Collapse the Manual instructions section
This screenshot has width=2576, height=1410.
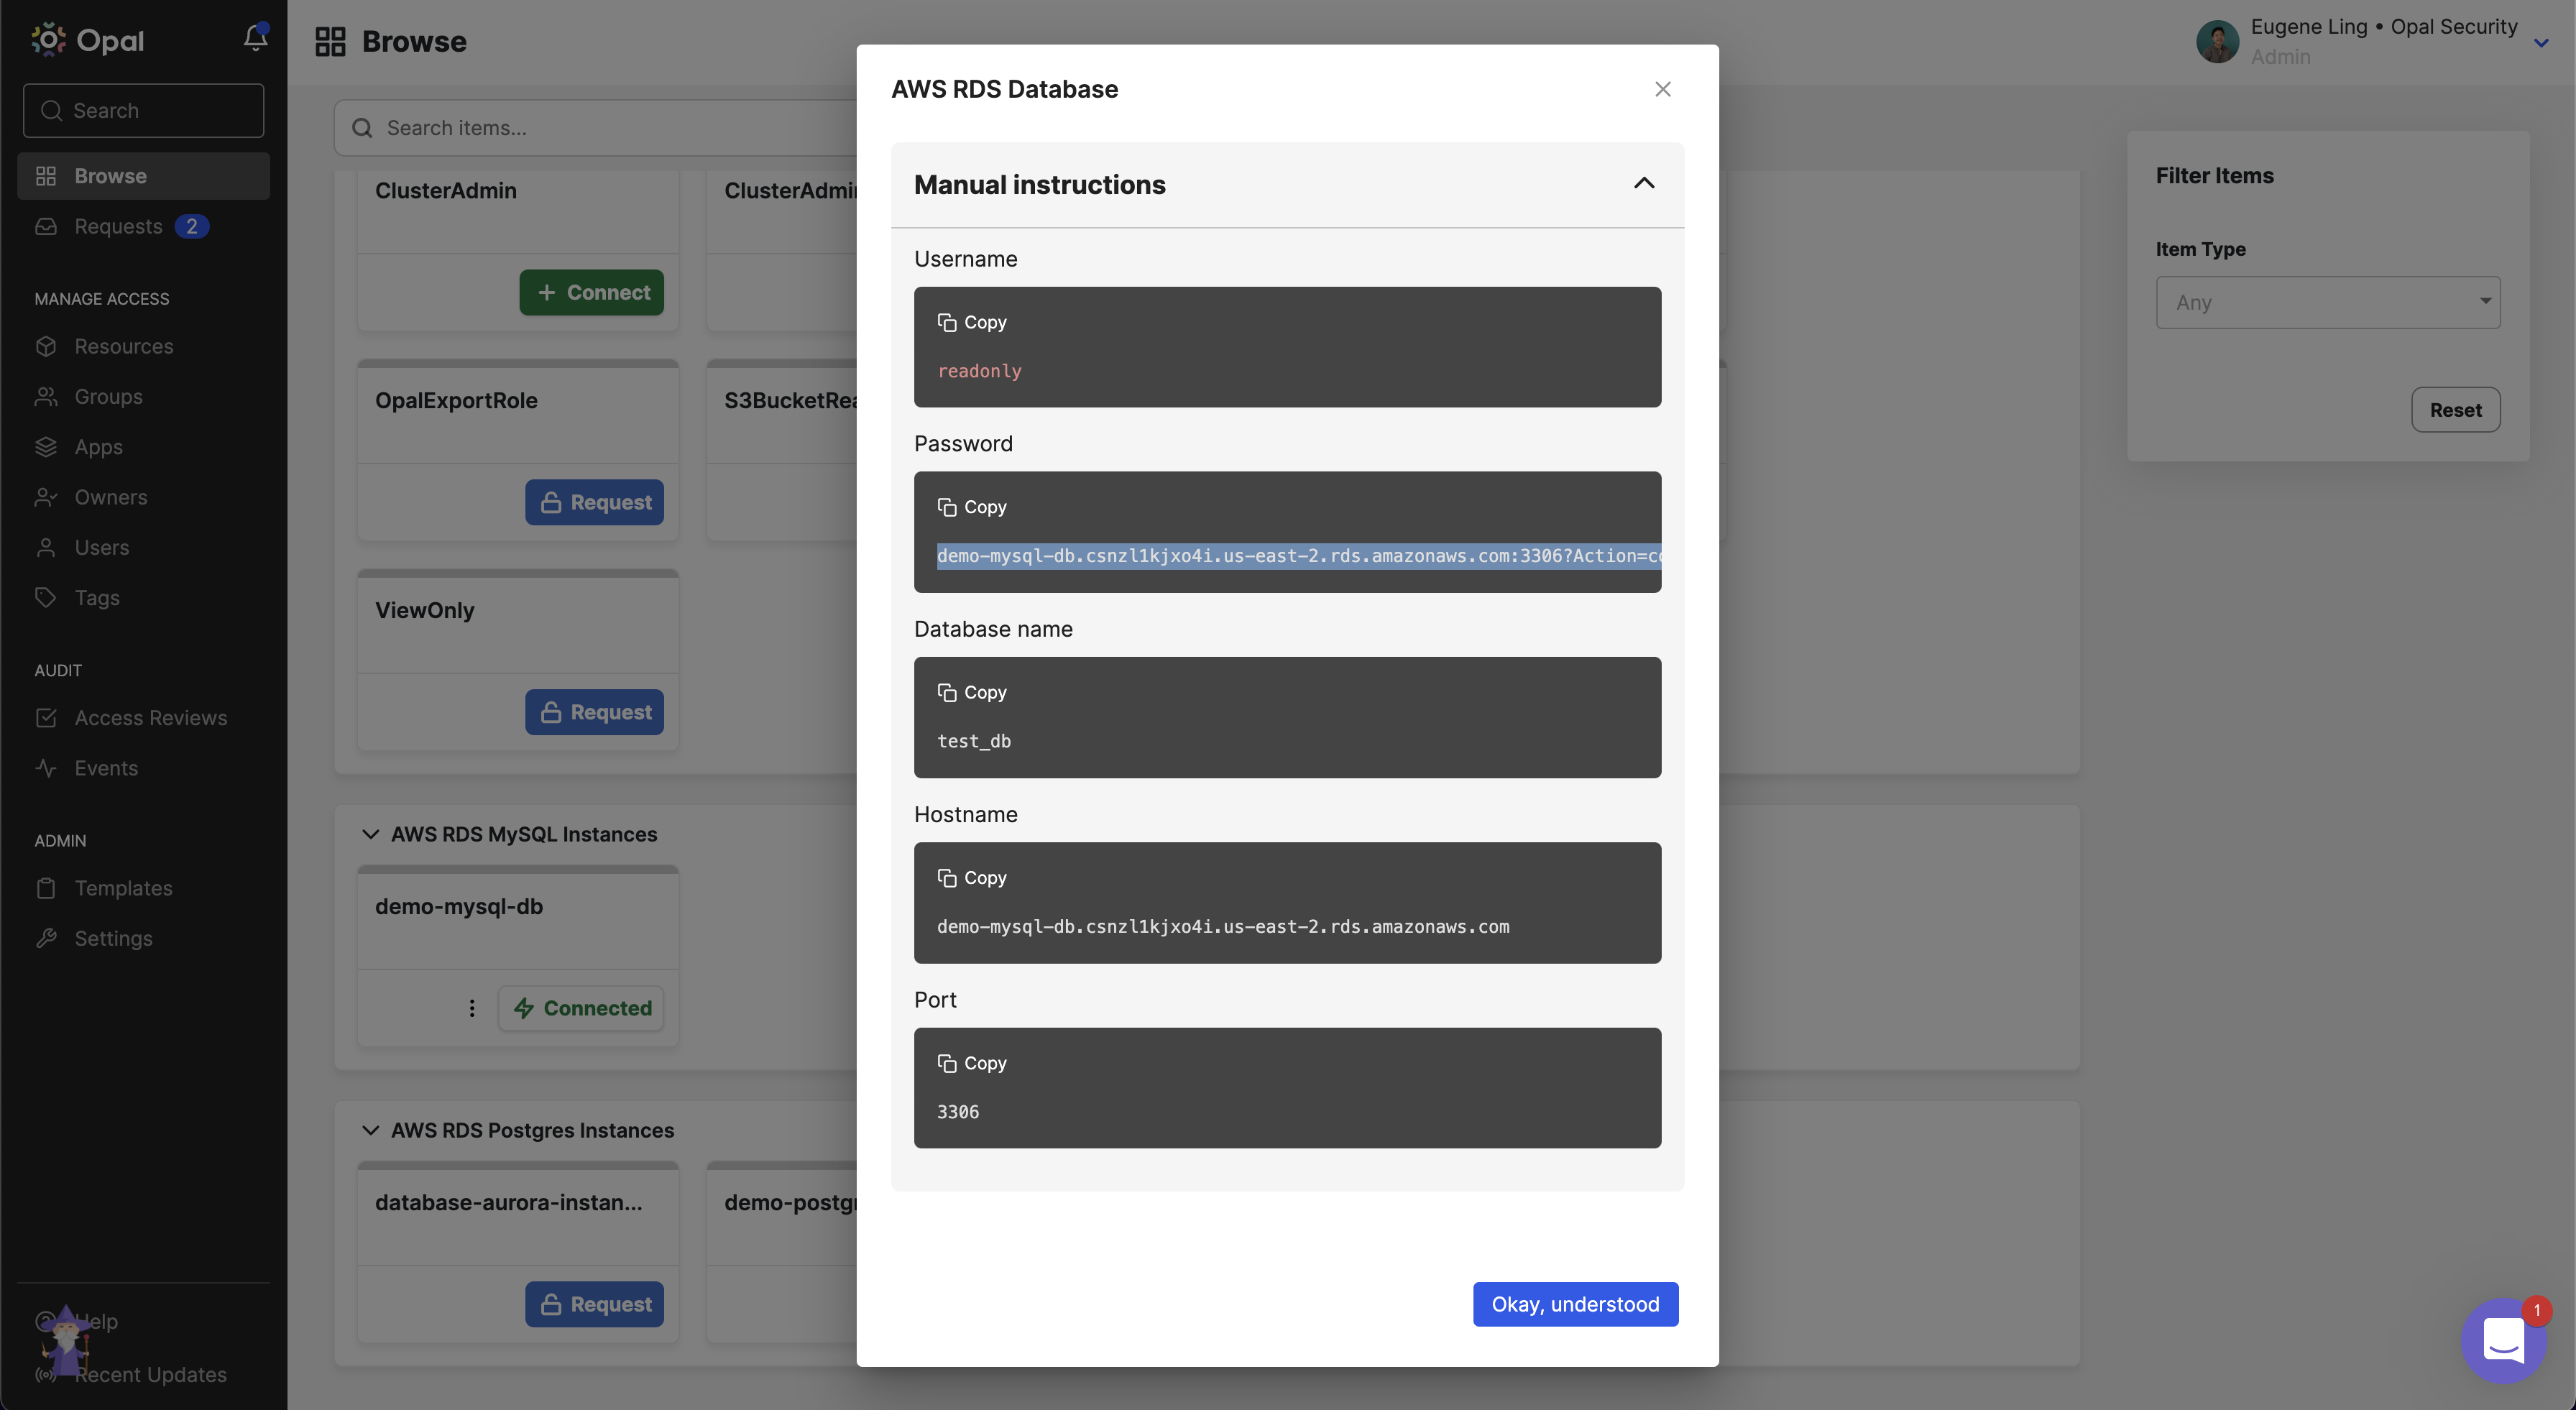1644,184
